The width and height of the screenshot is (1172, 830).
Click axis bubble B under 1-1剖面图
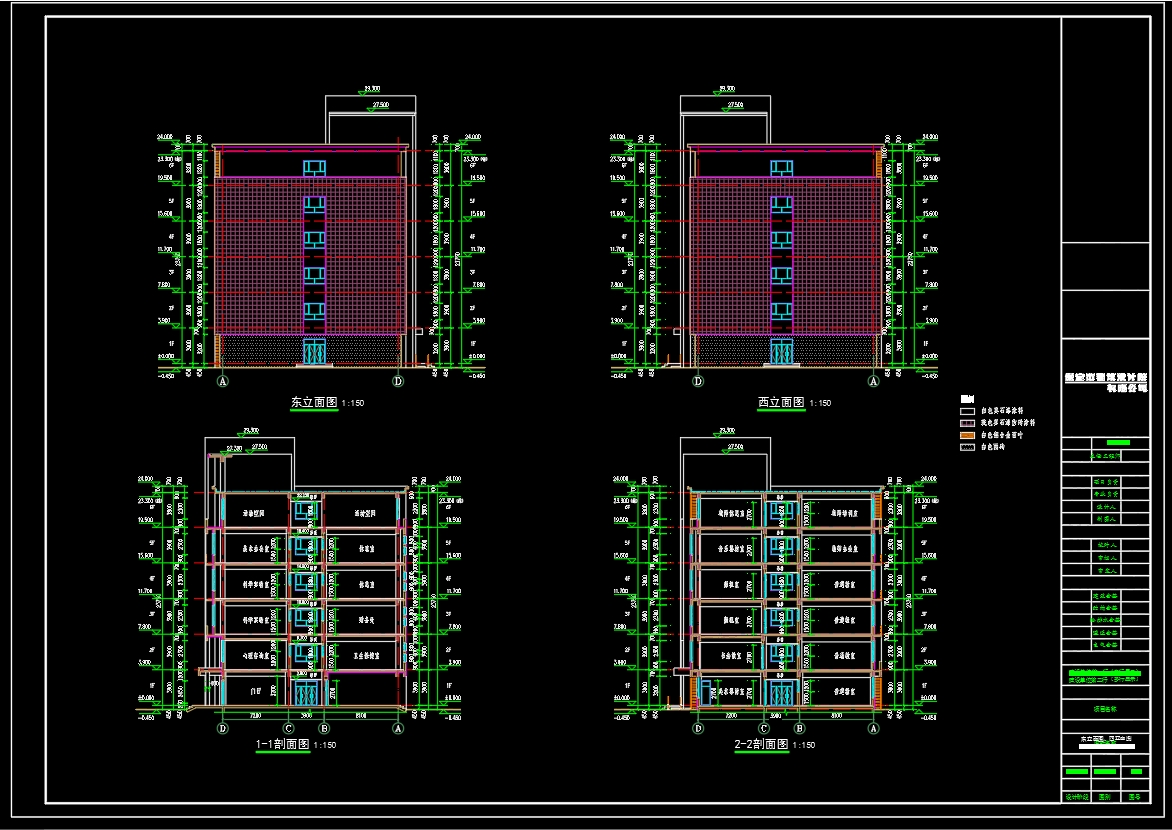pos(324,728)
